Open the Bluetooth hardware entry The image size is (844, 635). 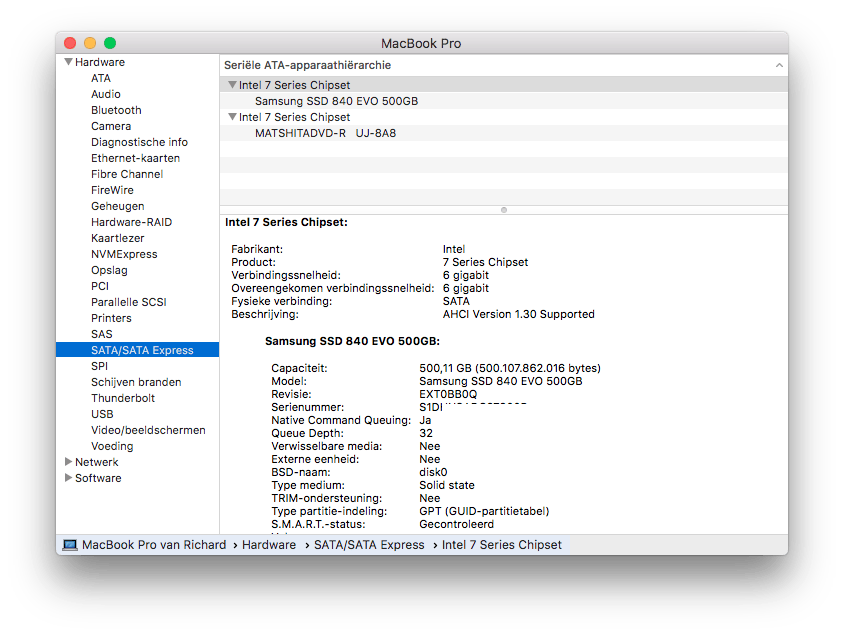(116, 110)
